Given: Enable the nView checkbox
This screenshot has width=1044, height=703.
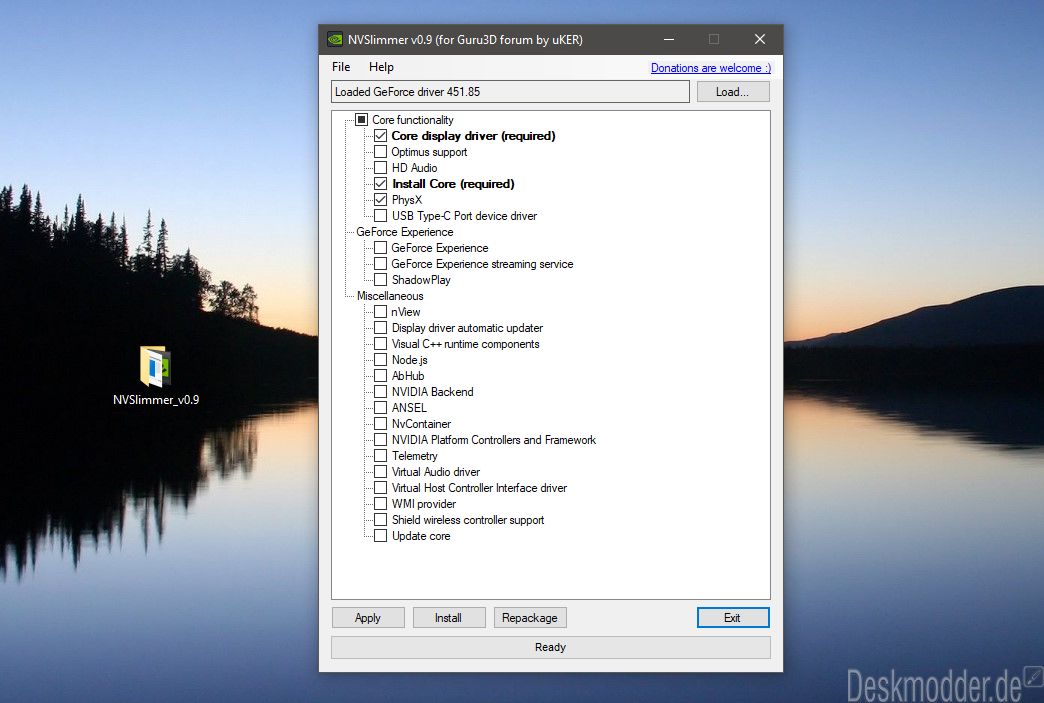Looking at the screenshot, I should tap(380, 312).
